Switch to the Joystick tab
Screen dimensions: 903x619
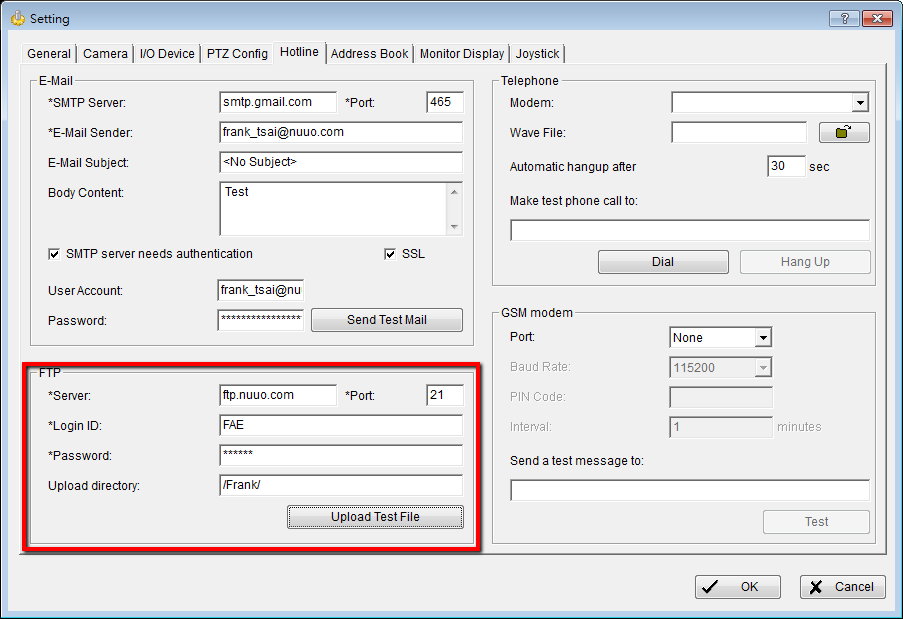[x=538, y=54]
